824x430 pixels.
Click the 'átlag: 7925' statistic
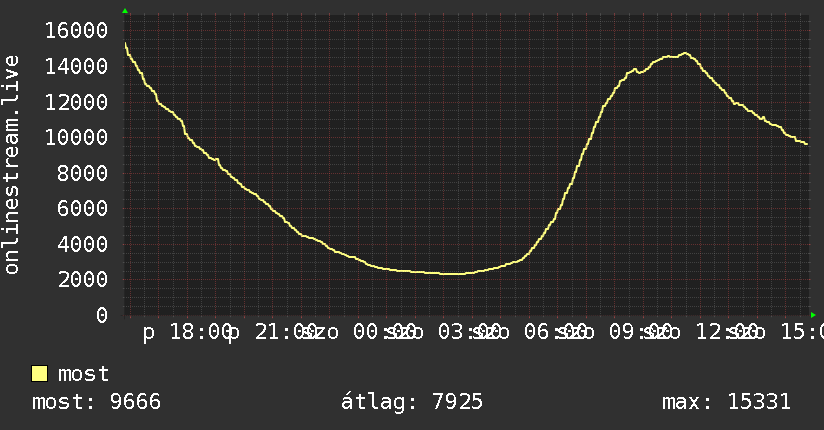click(x=411, y=402)
